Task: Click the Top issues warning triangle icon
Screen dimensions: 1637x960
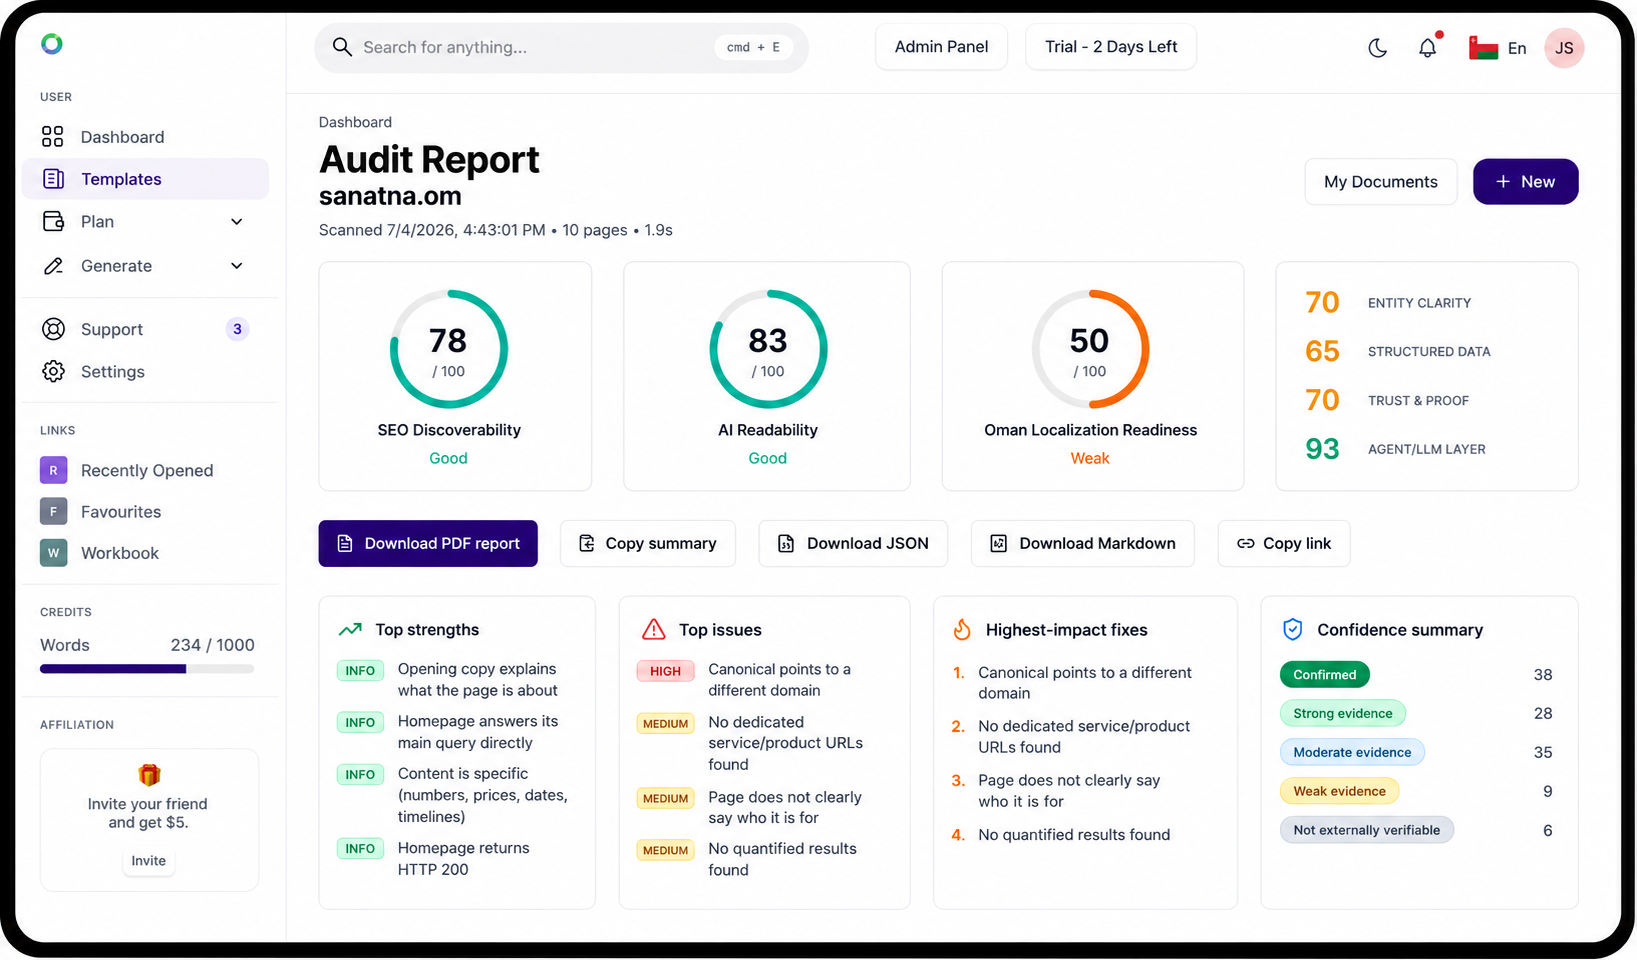Action: (653, 629)
